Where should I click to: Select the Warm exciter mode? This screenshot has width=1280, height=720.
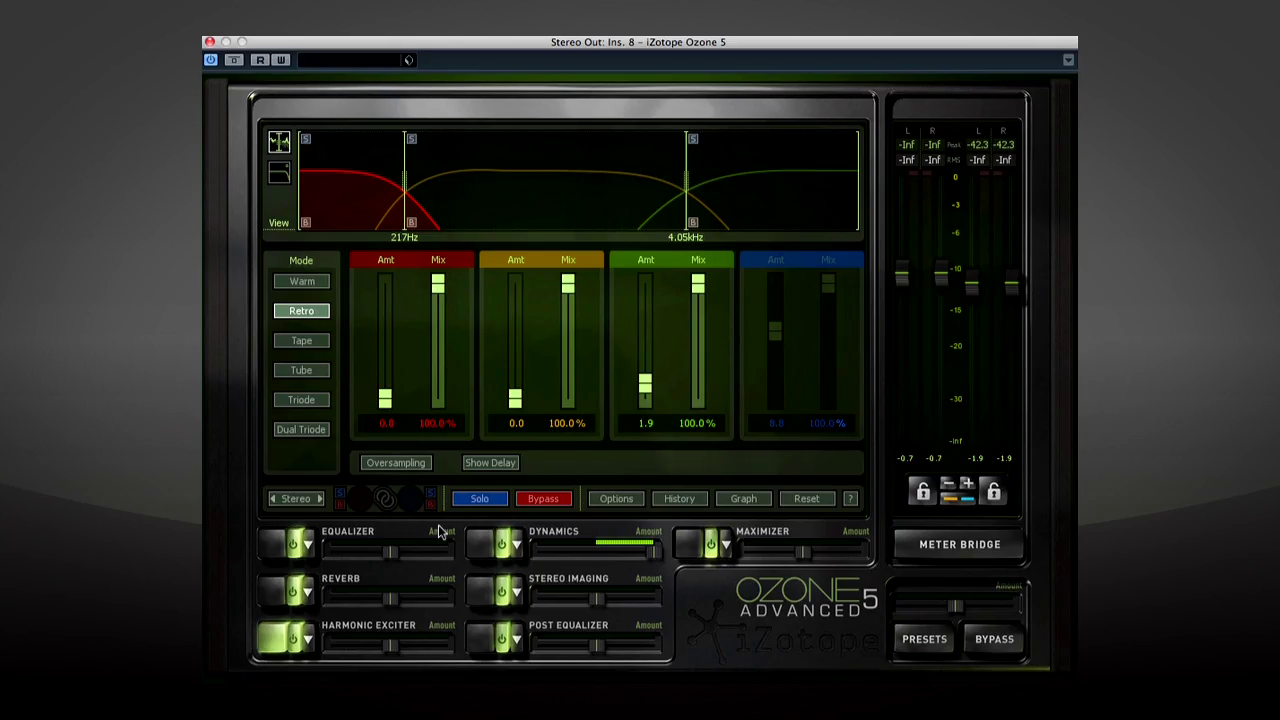[x=301, y=281]
